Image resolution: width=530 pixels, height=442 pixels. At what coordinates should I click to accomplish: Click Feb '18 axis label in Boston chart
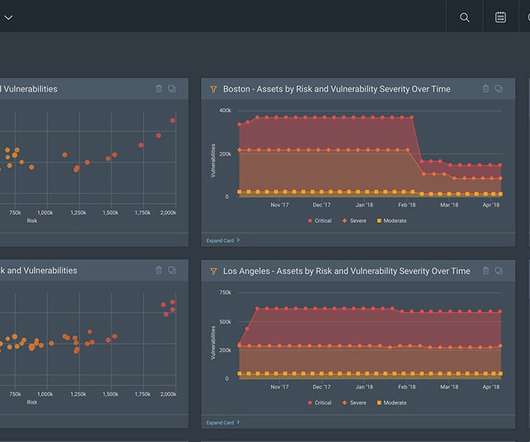coord(407,205)
